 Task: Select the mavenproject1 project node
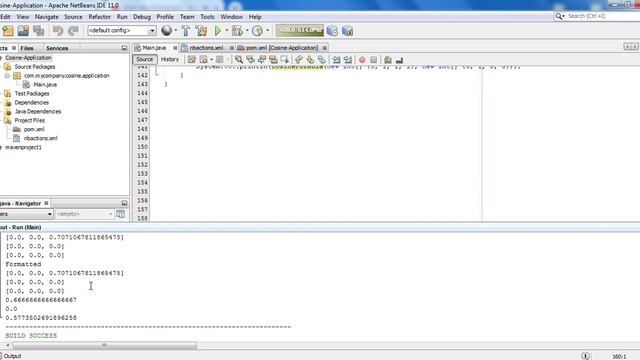pos(23,147)
